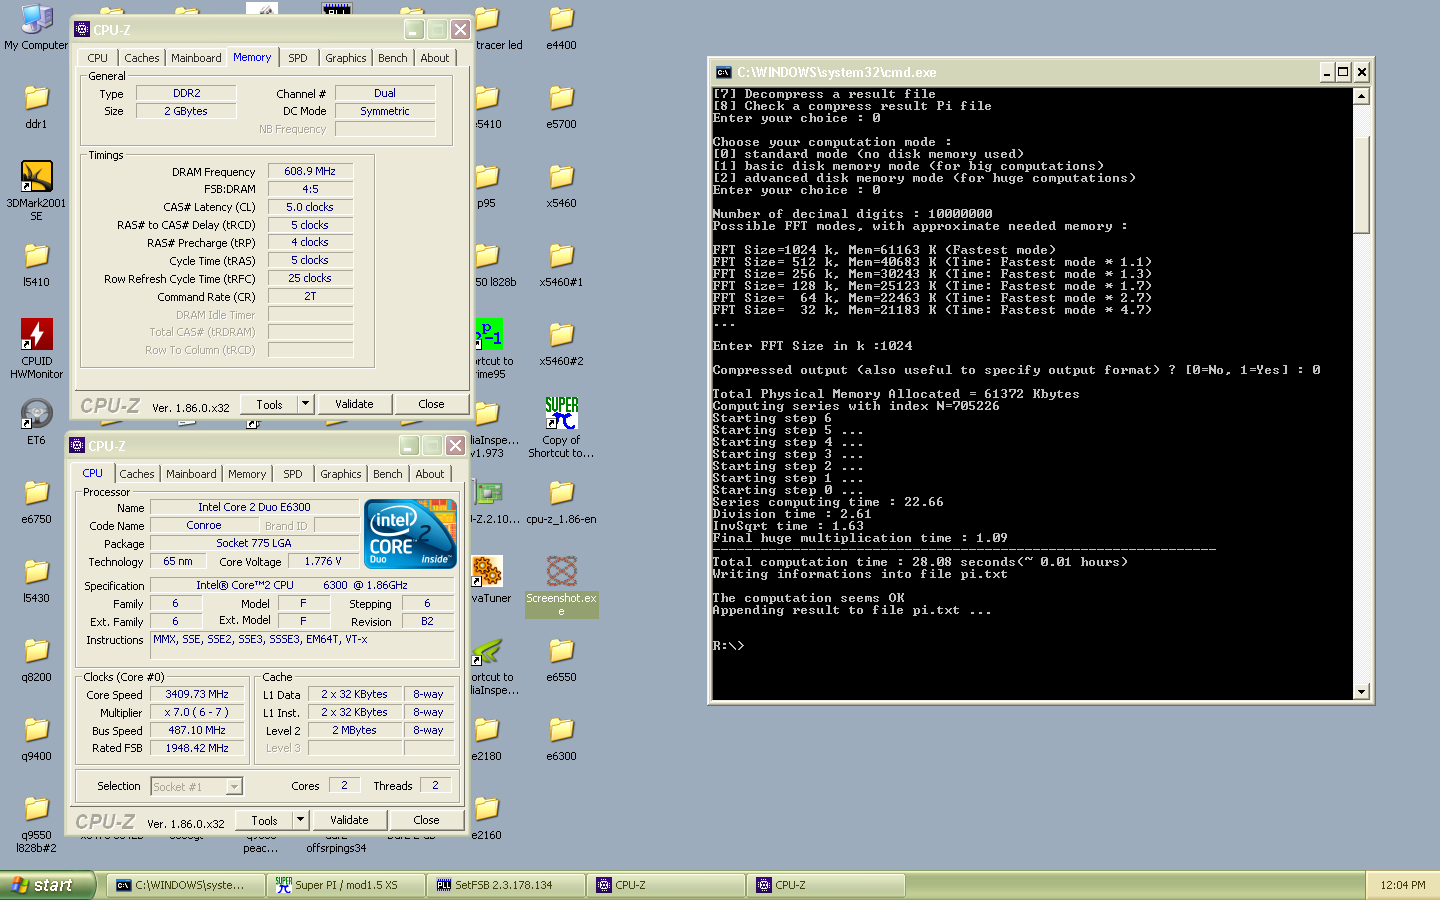1440x900 pixels.
Task: Open Tools dropdown arrow in Memory CPU-Z window
Action: (306, 404)
